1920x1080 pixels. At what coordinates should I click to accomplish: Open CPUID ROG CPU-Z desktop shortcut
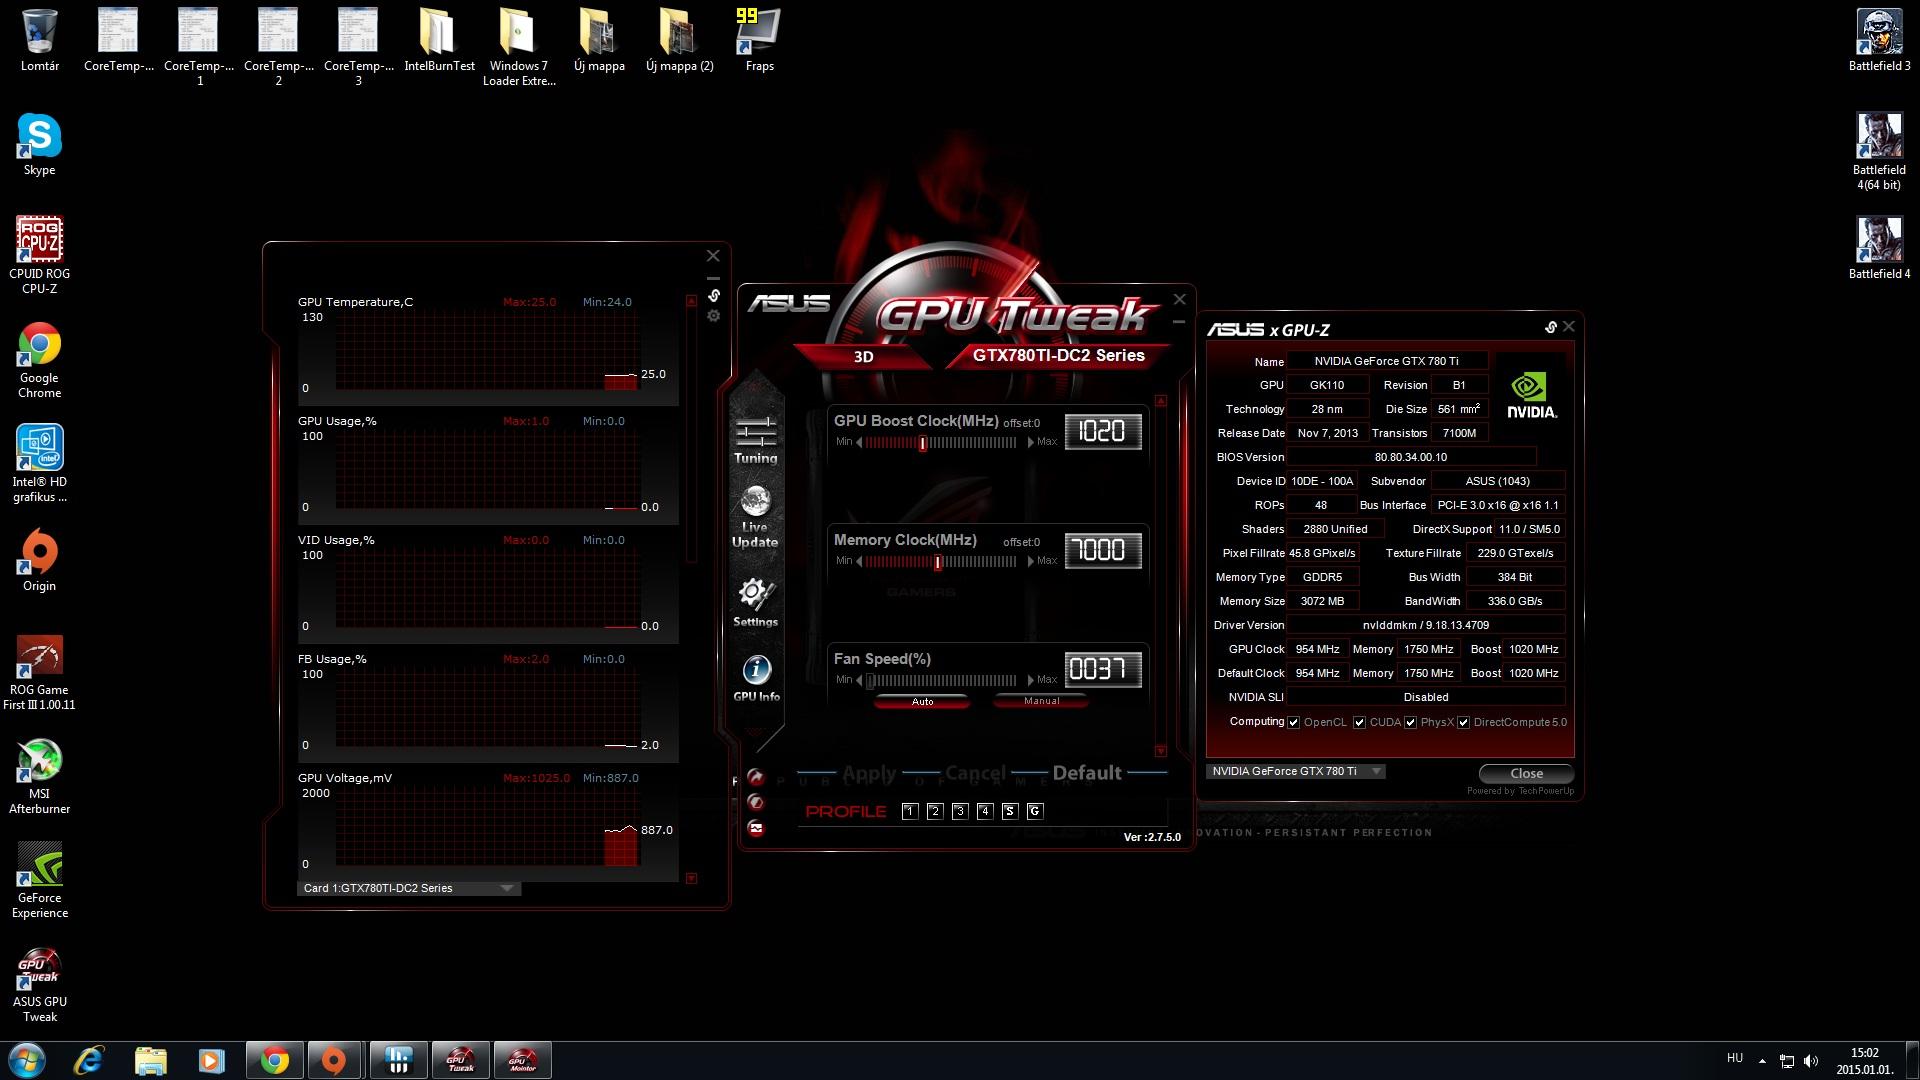[39, 256]
